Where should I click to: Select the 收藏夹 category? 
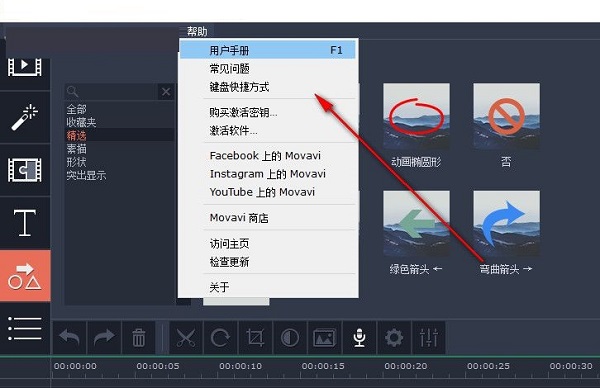click(81, 122)
